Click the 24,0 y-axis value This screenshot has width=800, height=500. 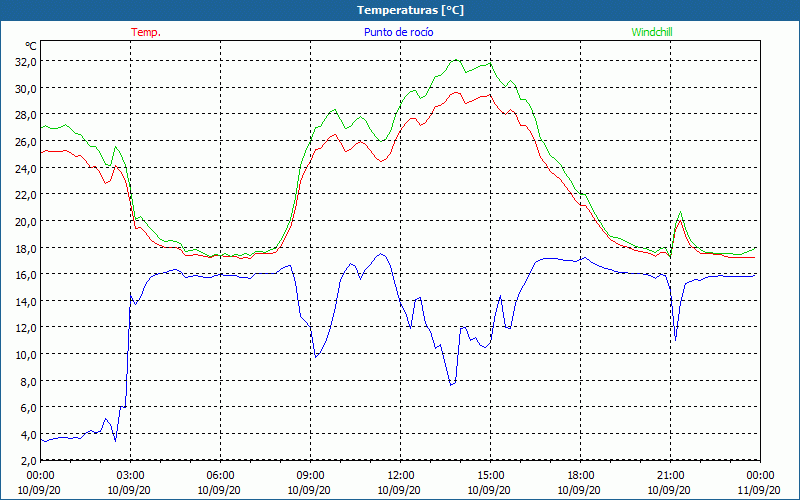[x=26, y=168]
